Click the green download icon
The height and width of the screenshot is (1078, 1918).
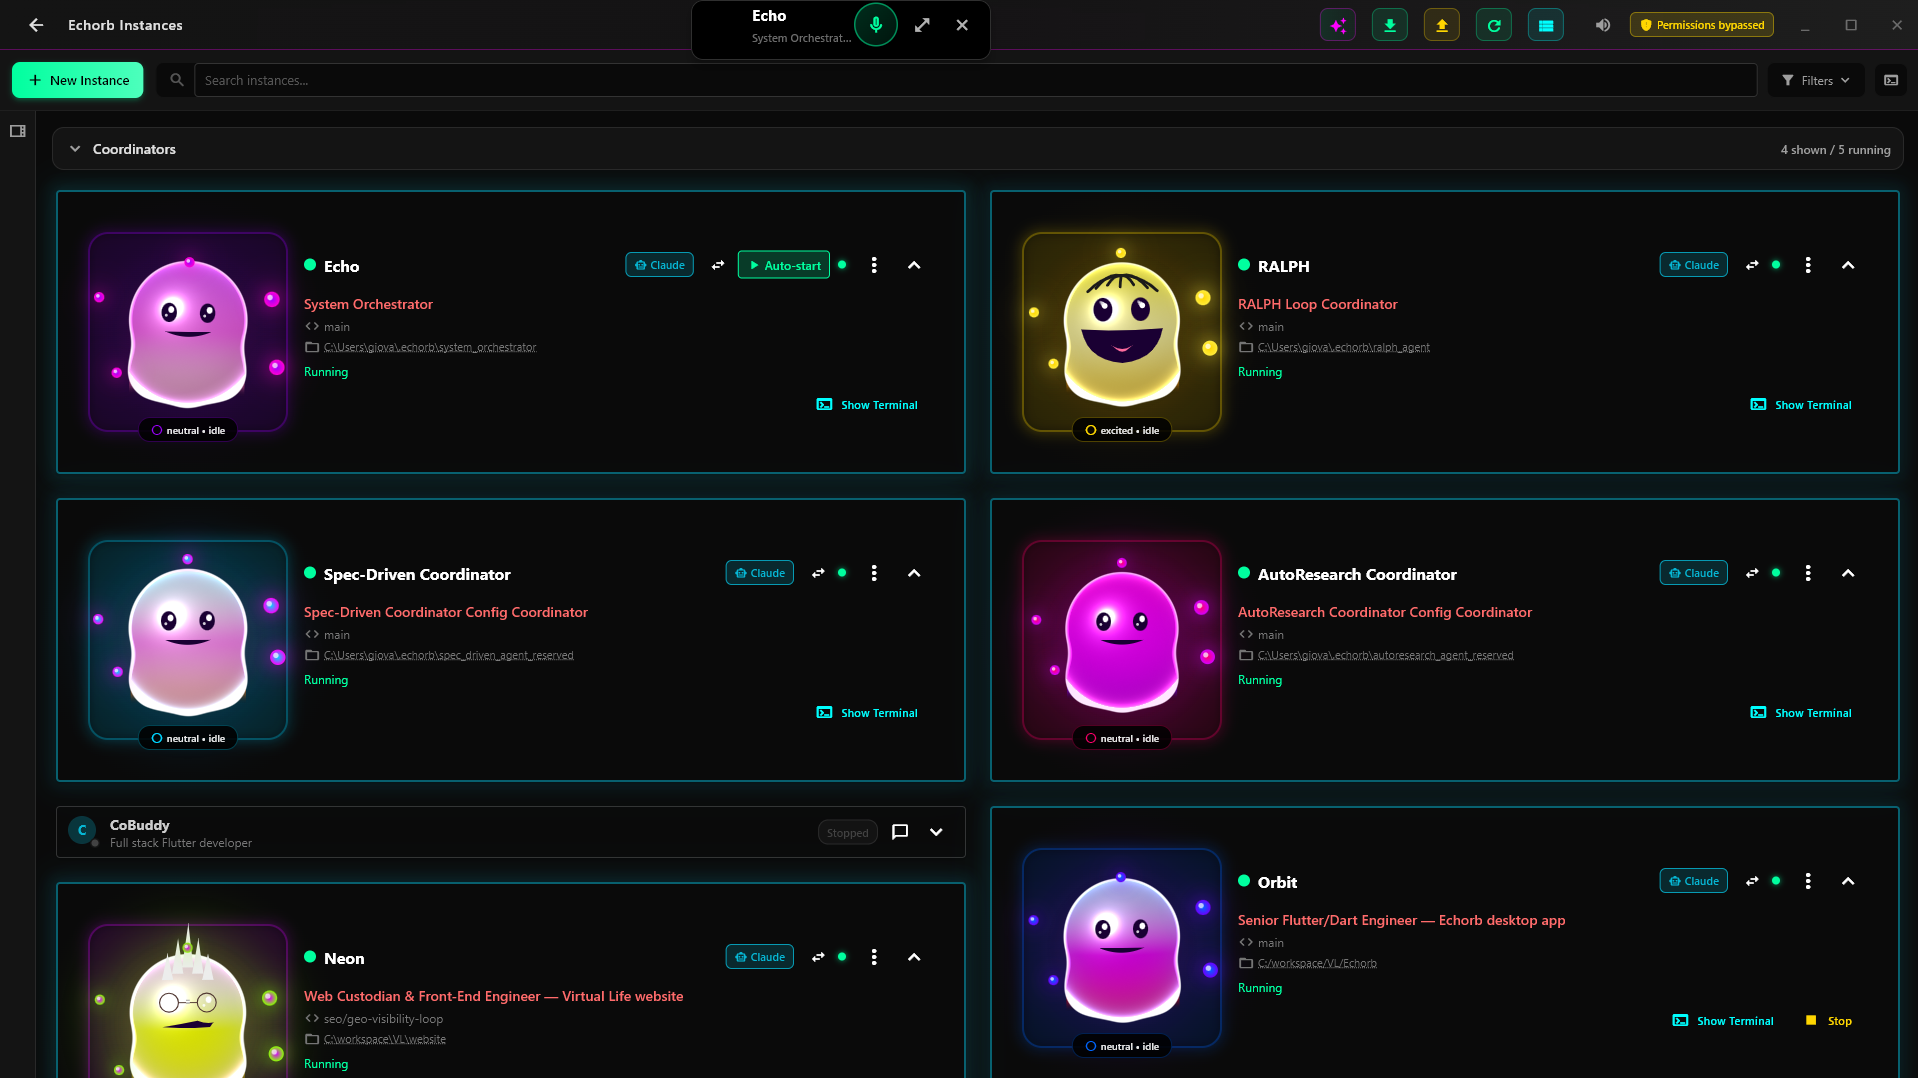pyautogui.click(x=1390, y=25)
